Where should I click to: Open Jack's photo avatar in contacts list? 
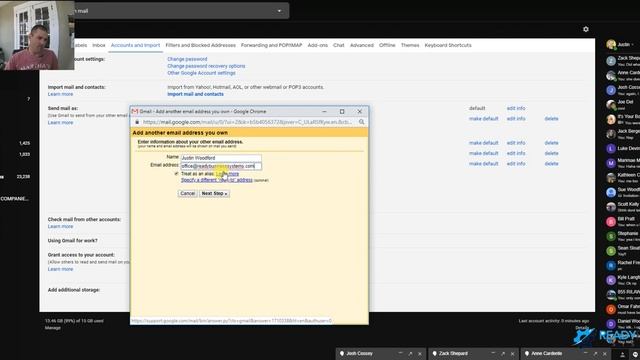[611, 134]
